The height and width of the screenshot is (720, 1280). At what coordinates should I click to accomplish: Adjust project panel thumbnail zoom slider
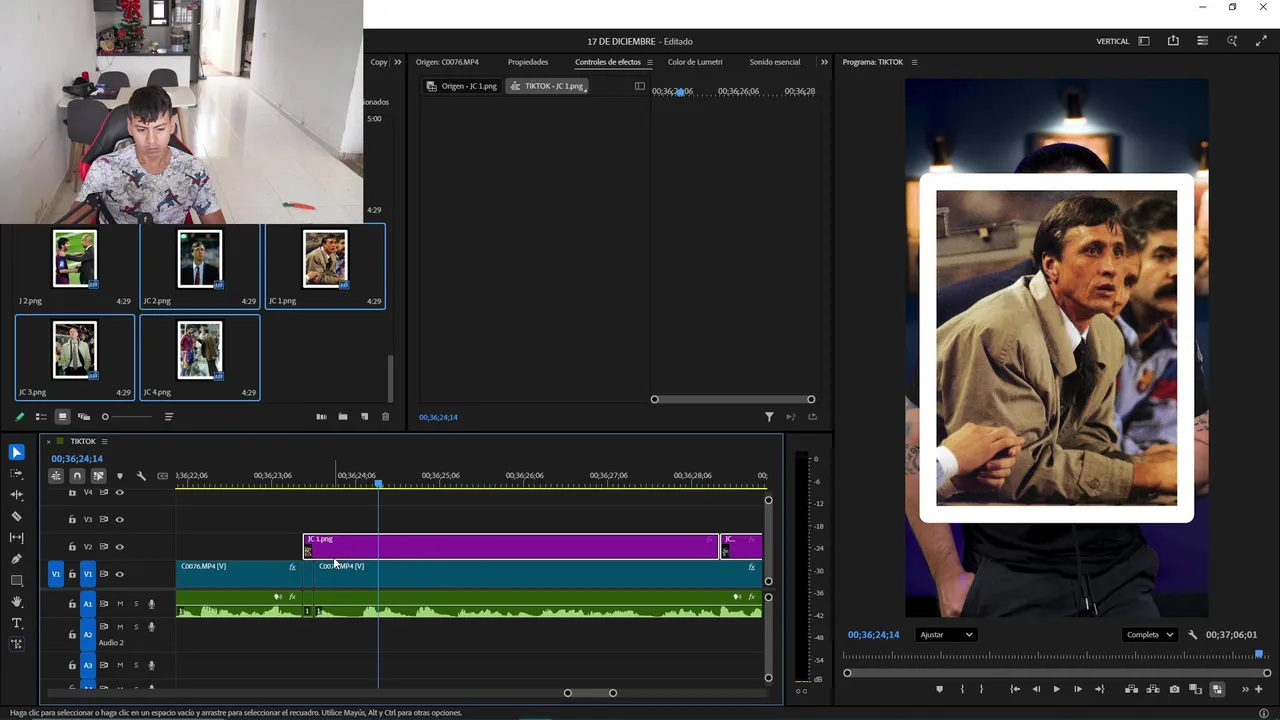click(x=128, y=417)
